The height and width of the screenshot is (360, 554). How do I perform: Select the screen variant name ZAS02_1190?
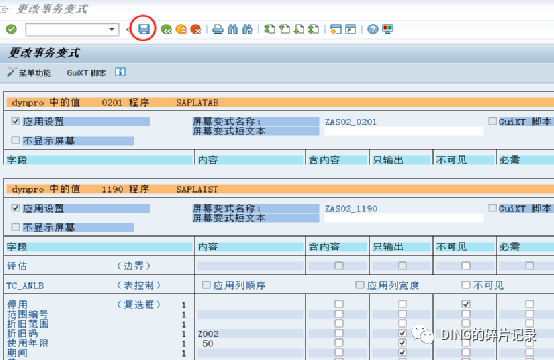(351, 209)
